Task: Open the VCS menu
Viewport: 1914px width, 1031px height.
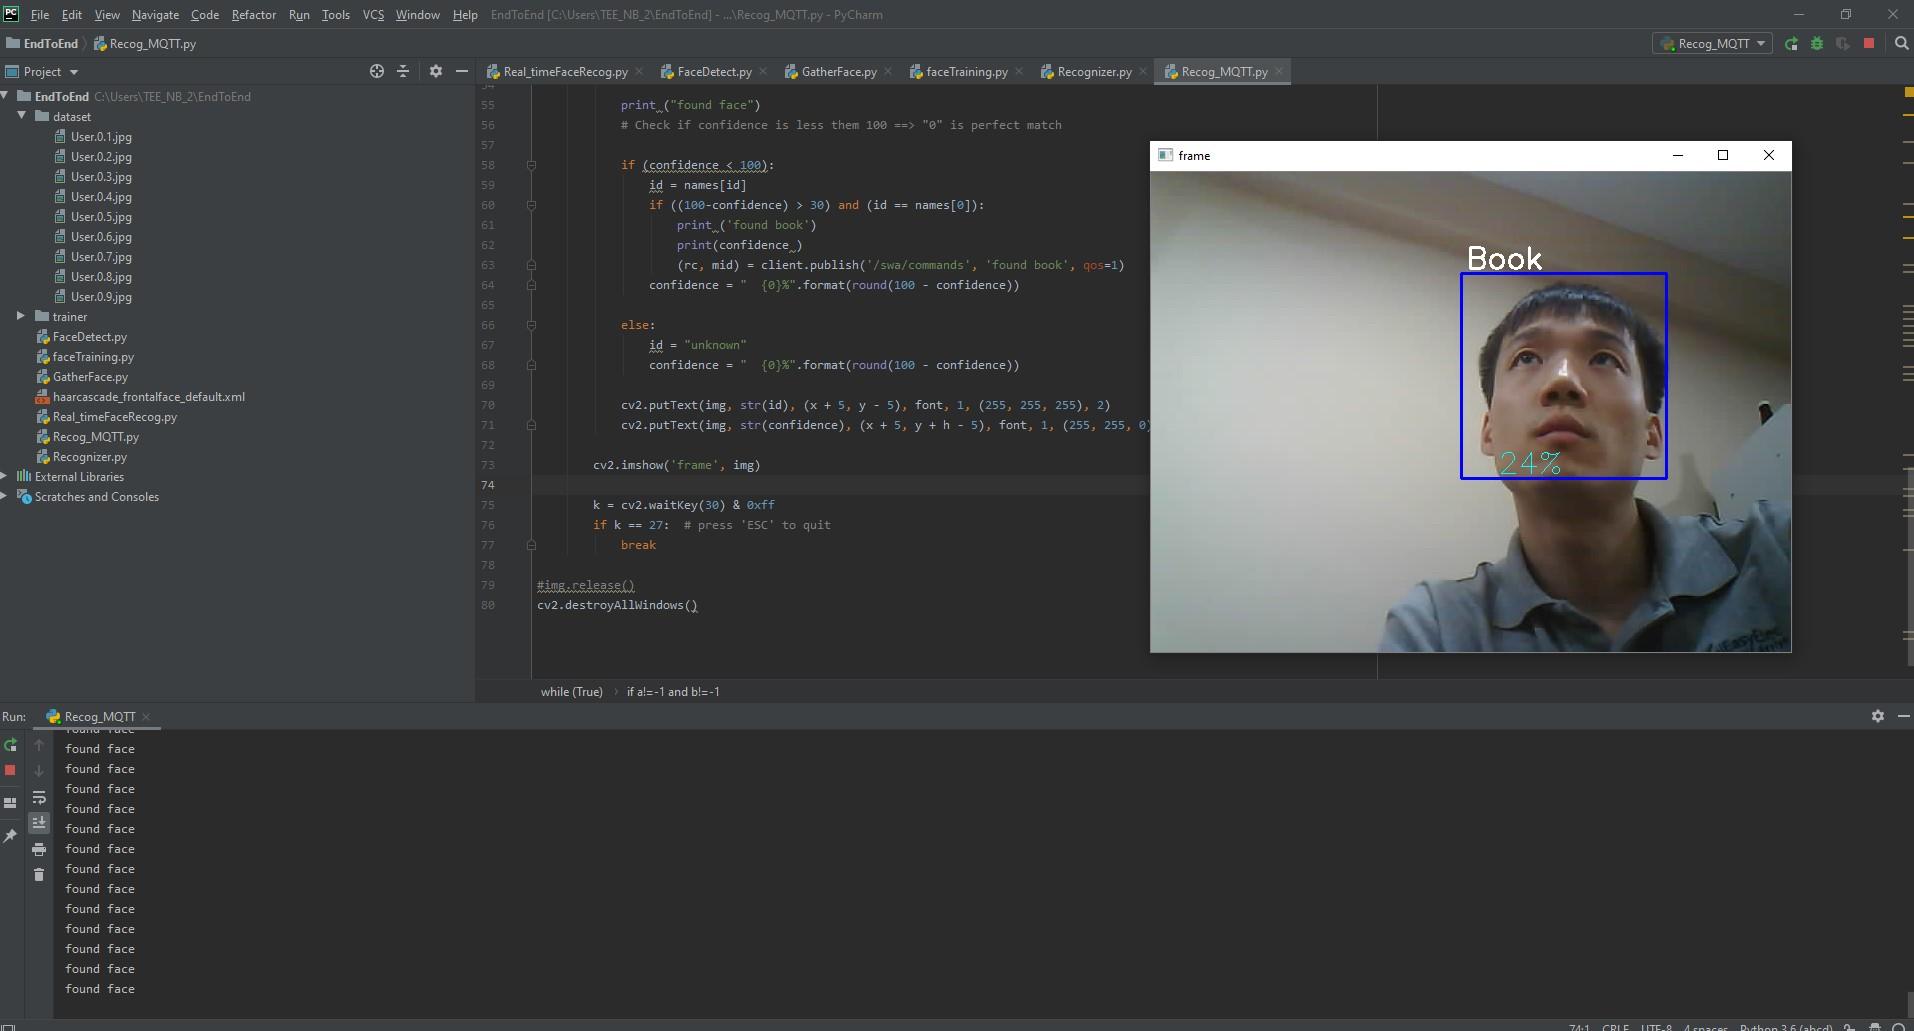Action: click(x=373, y=15)
